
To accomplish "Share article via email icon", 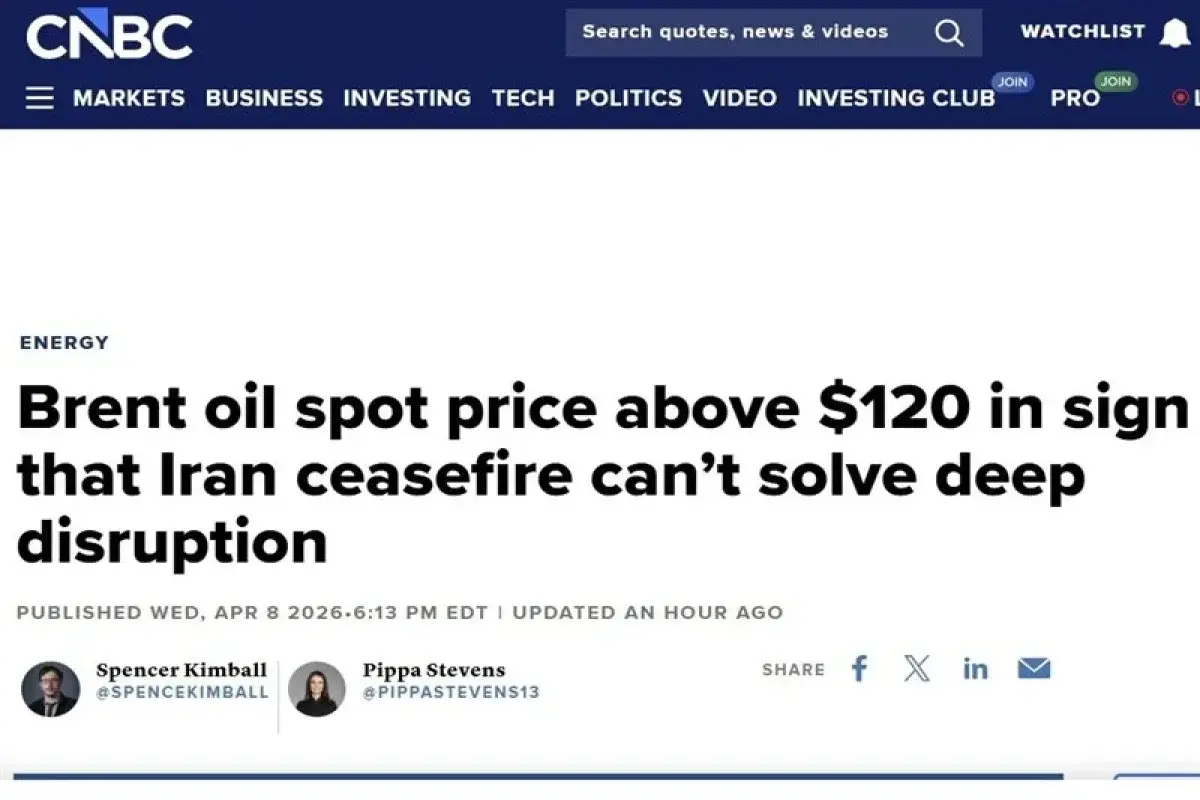I will (1034, 669).
